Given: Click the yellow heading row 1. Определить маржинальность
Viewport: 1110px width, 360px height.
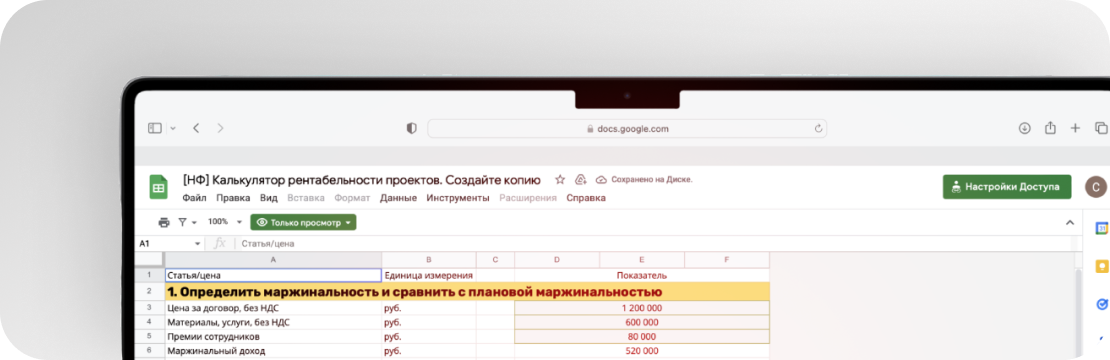Looking at the screenshot, I should 467,291.
